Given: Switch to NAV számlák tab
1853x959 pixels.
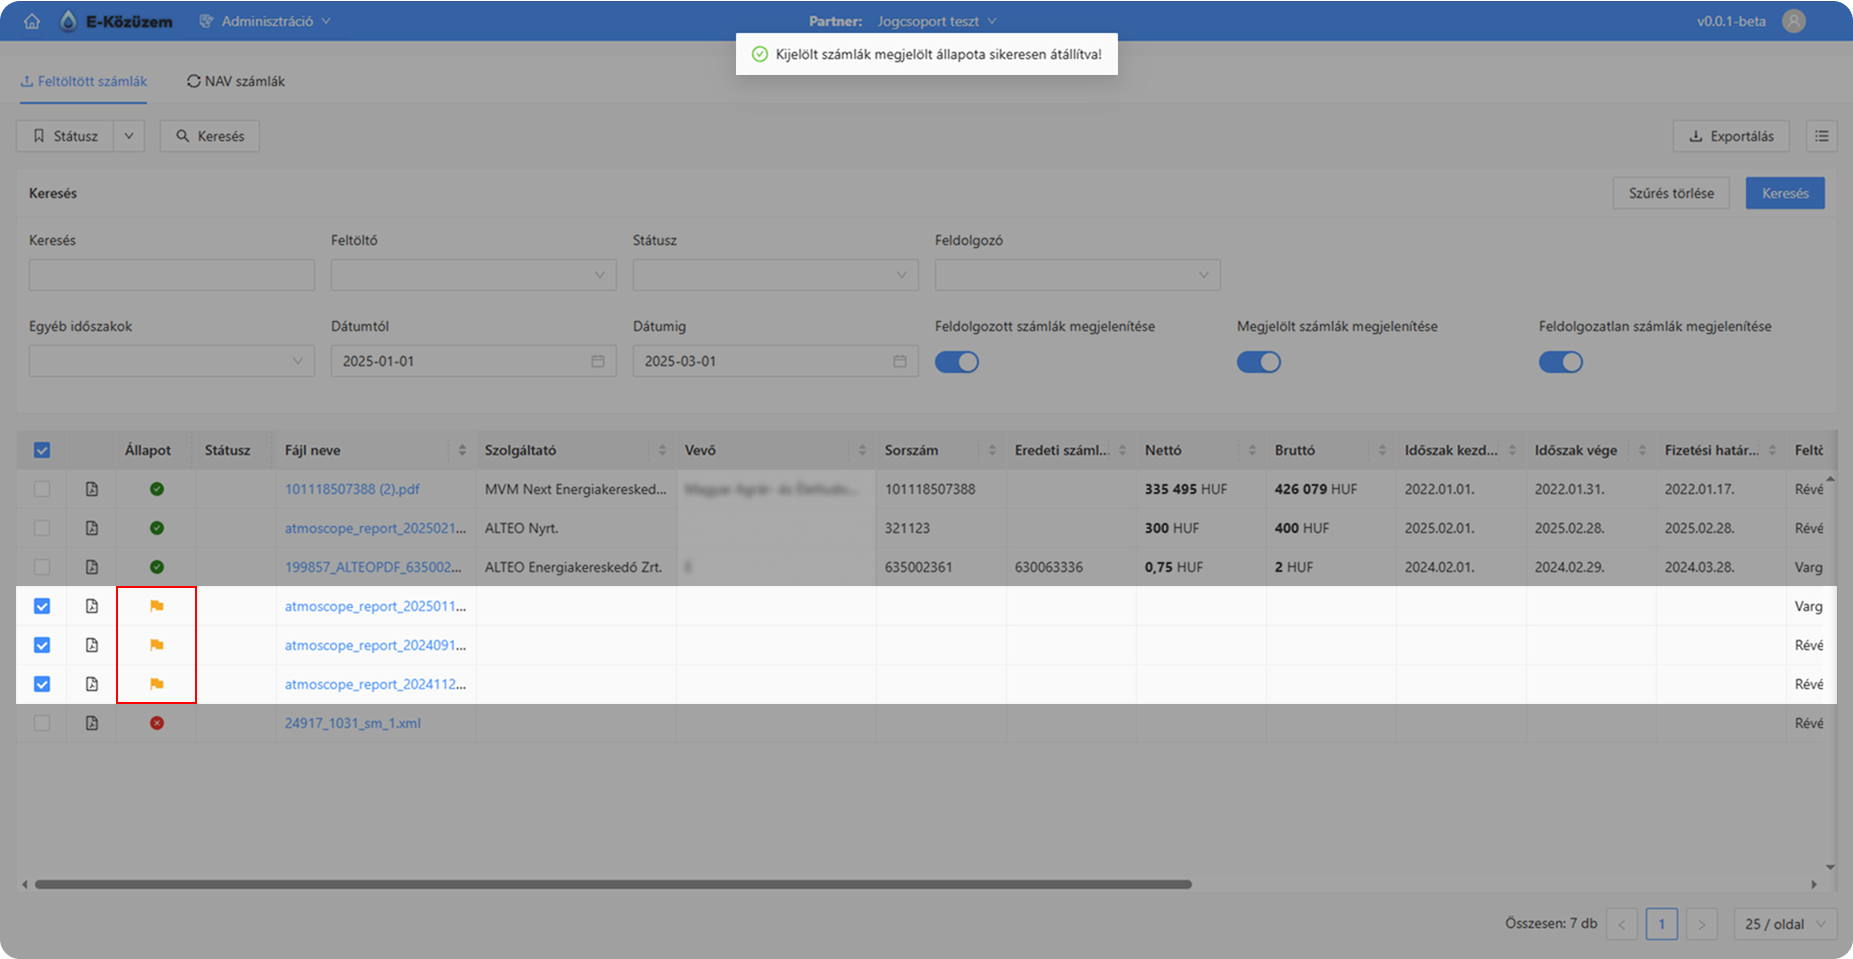Looking at the screenshot, I should coord(236,81).
